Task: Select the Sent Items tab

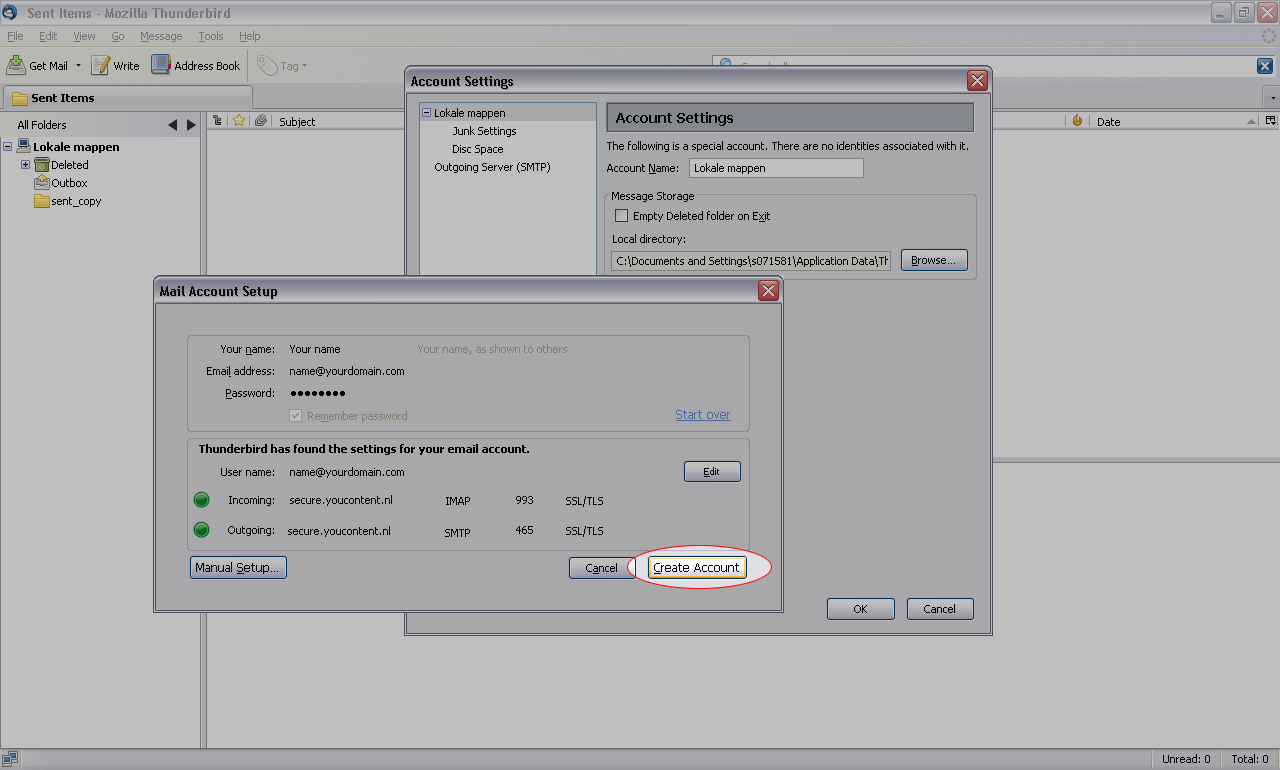Action: [x=62, y=98]
